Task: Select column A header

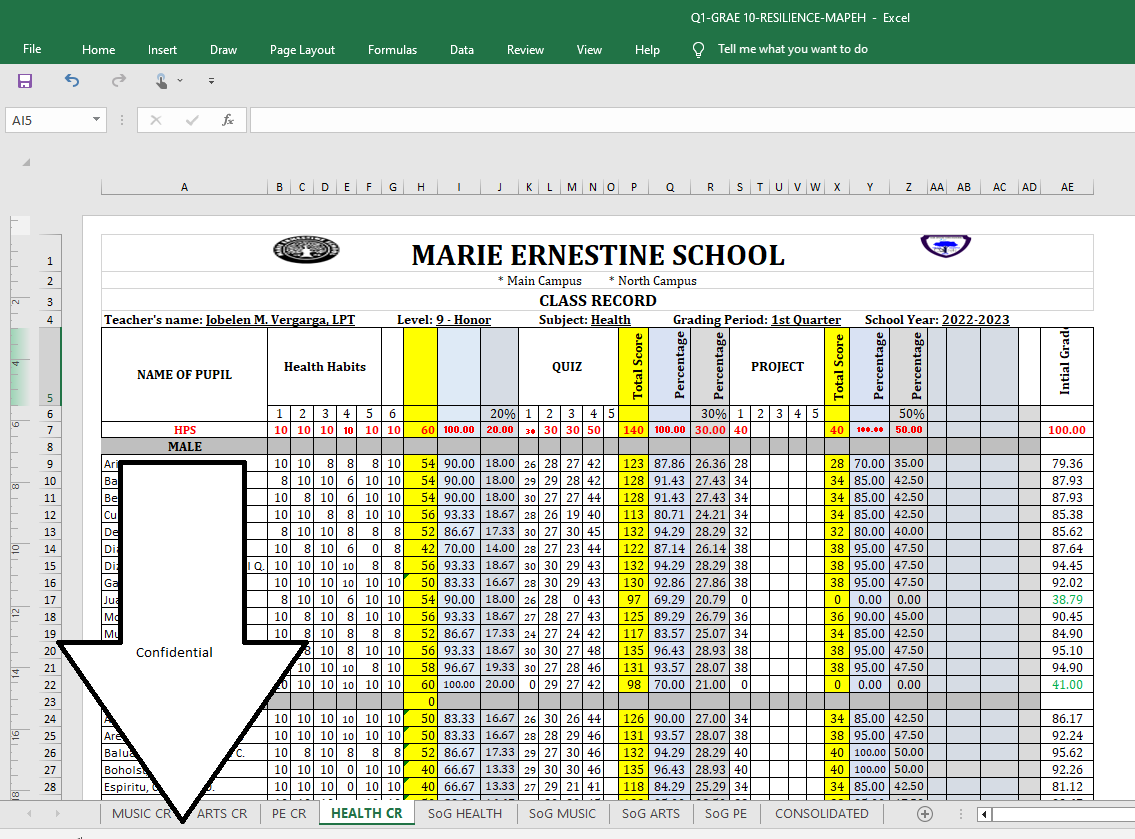Action: point(185,187)
